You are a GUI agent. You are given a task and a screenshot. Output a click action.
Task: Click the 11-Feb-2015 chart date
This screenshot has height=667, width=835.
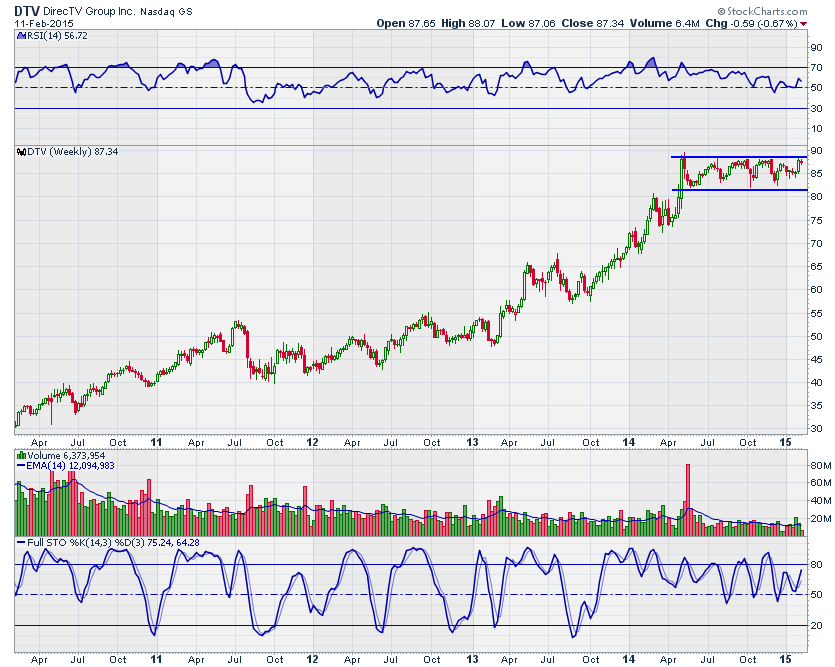coord(44,23)
